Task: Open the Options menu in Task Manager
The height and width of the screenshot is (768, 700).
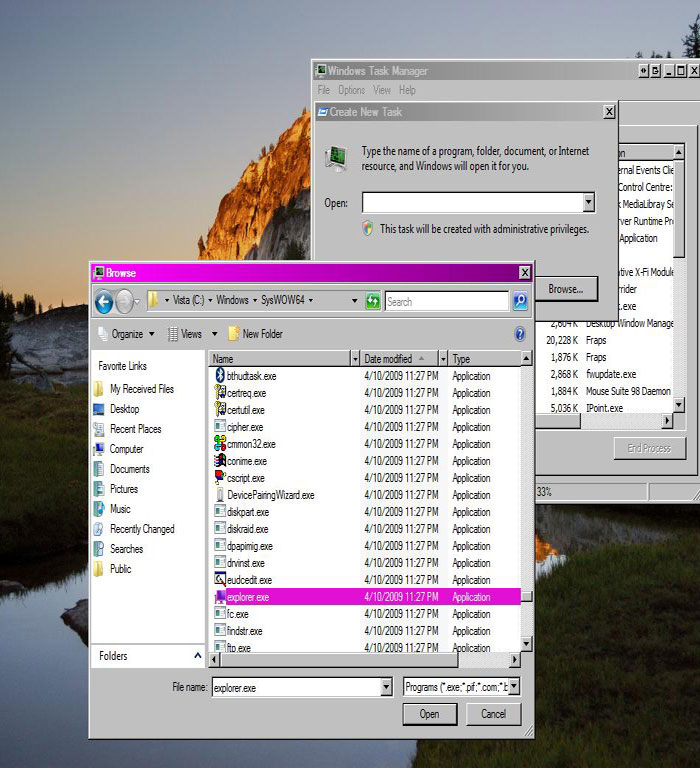Action: point(351,90)
